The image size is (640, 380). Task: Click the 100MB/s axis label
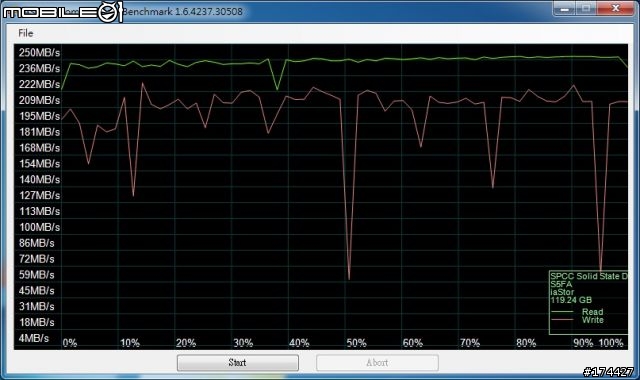pyautogui.click(x=39, y=227)
